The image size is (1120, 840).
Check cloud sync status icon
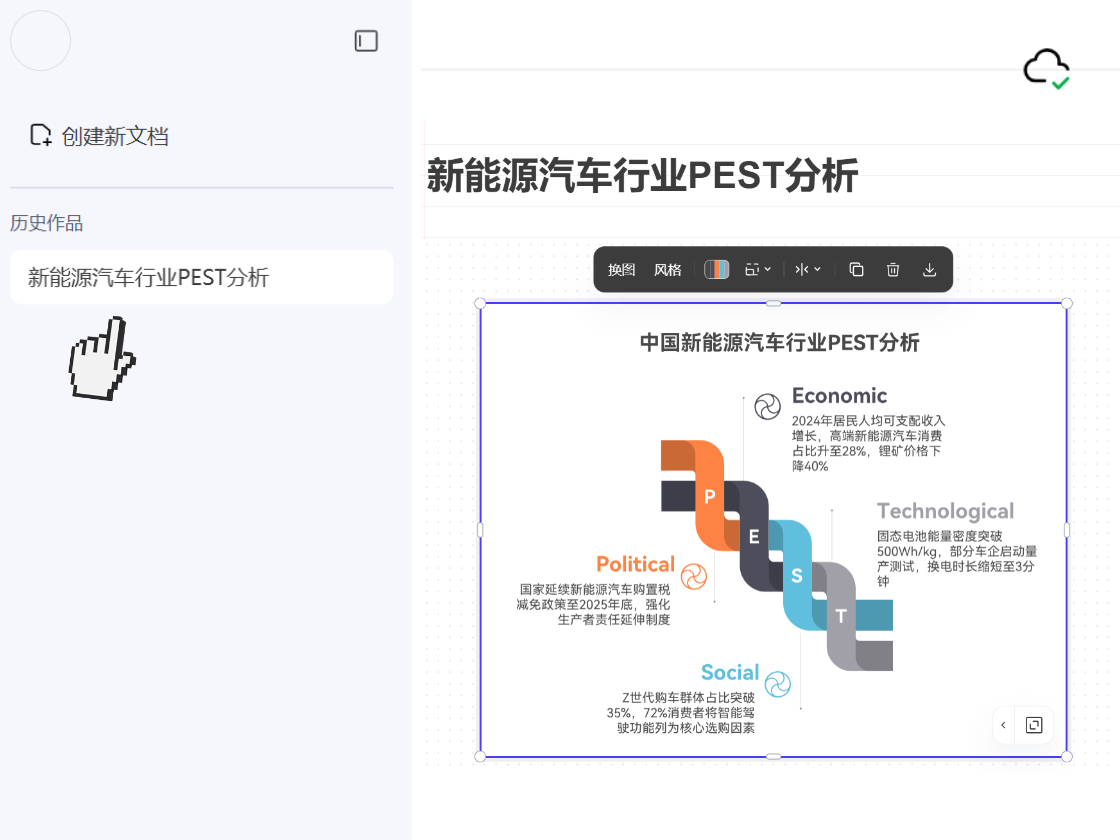pos(1044,68)
